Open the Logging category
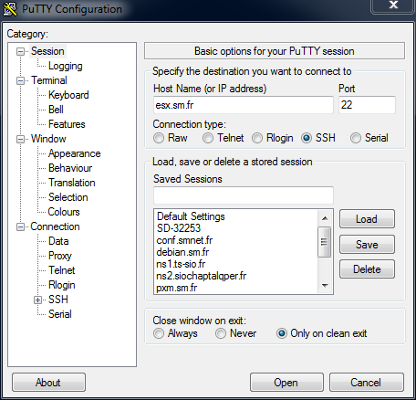Screen dimensions: 416x400 pyautogui.click(x=65, y=66)
